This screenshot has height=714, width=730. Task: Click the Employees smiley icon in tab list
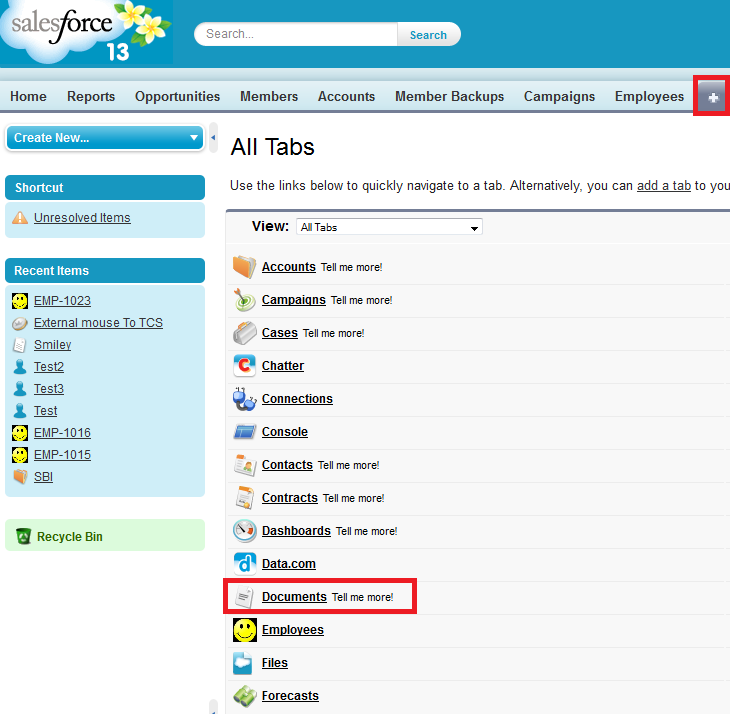(244, 630)
